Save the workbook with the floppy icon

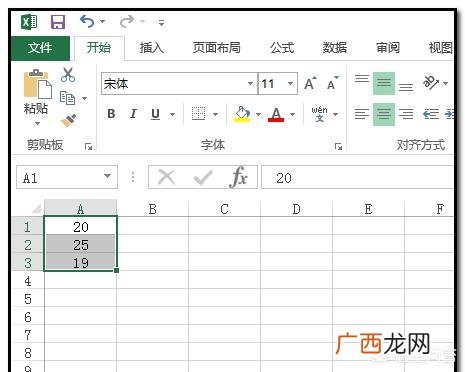click(x=58, y=22)
